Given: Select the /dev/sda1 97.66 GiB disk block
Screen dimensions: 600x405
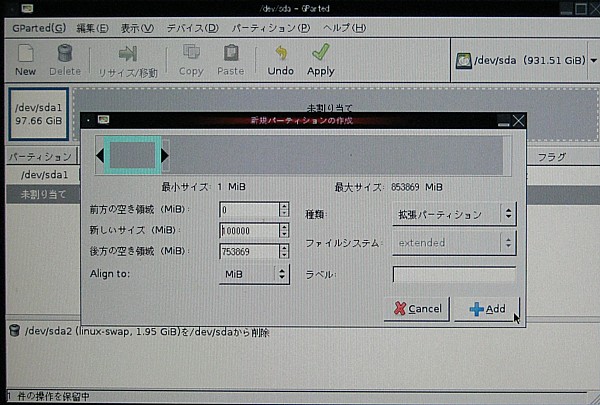Looking at the screenshot, I should (x=39, y=114).
